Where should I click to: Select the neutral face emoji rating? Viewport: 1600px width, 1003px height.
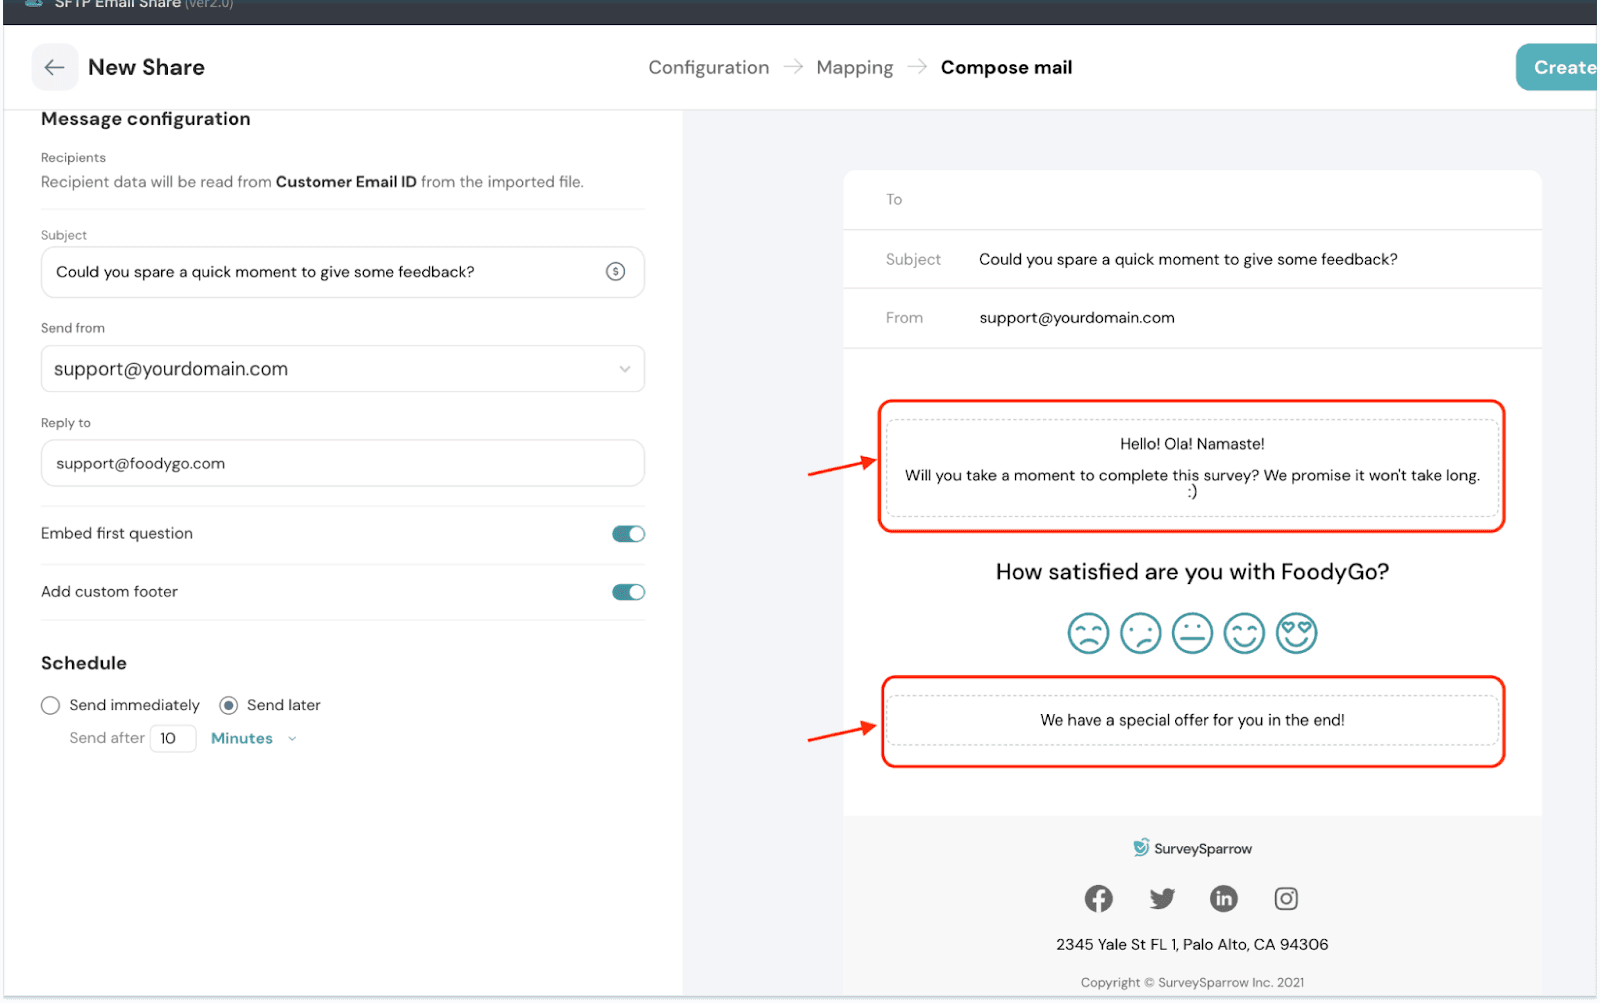click(1192, 633)
